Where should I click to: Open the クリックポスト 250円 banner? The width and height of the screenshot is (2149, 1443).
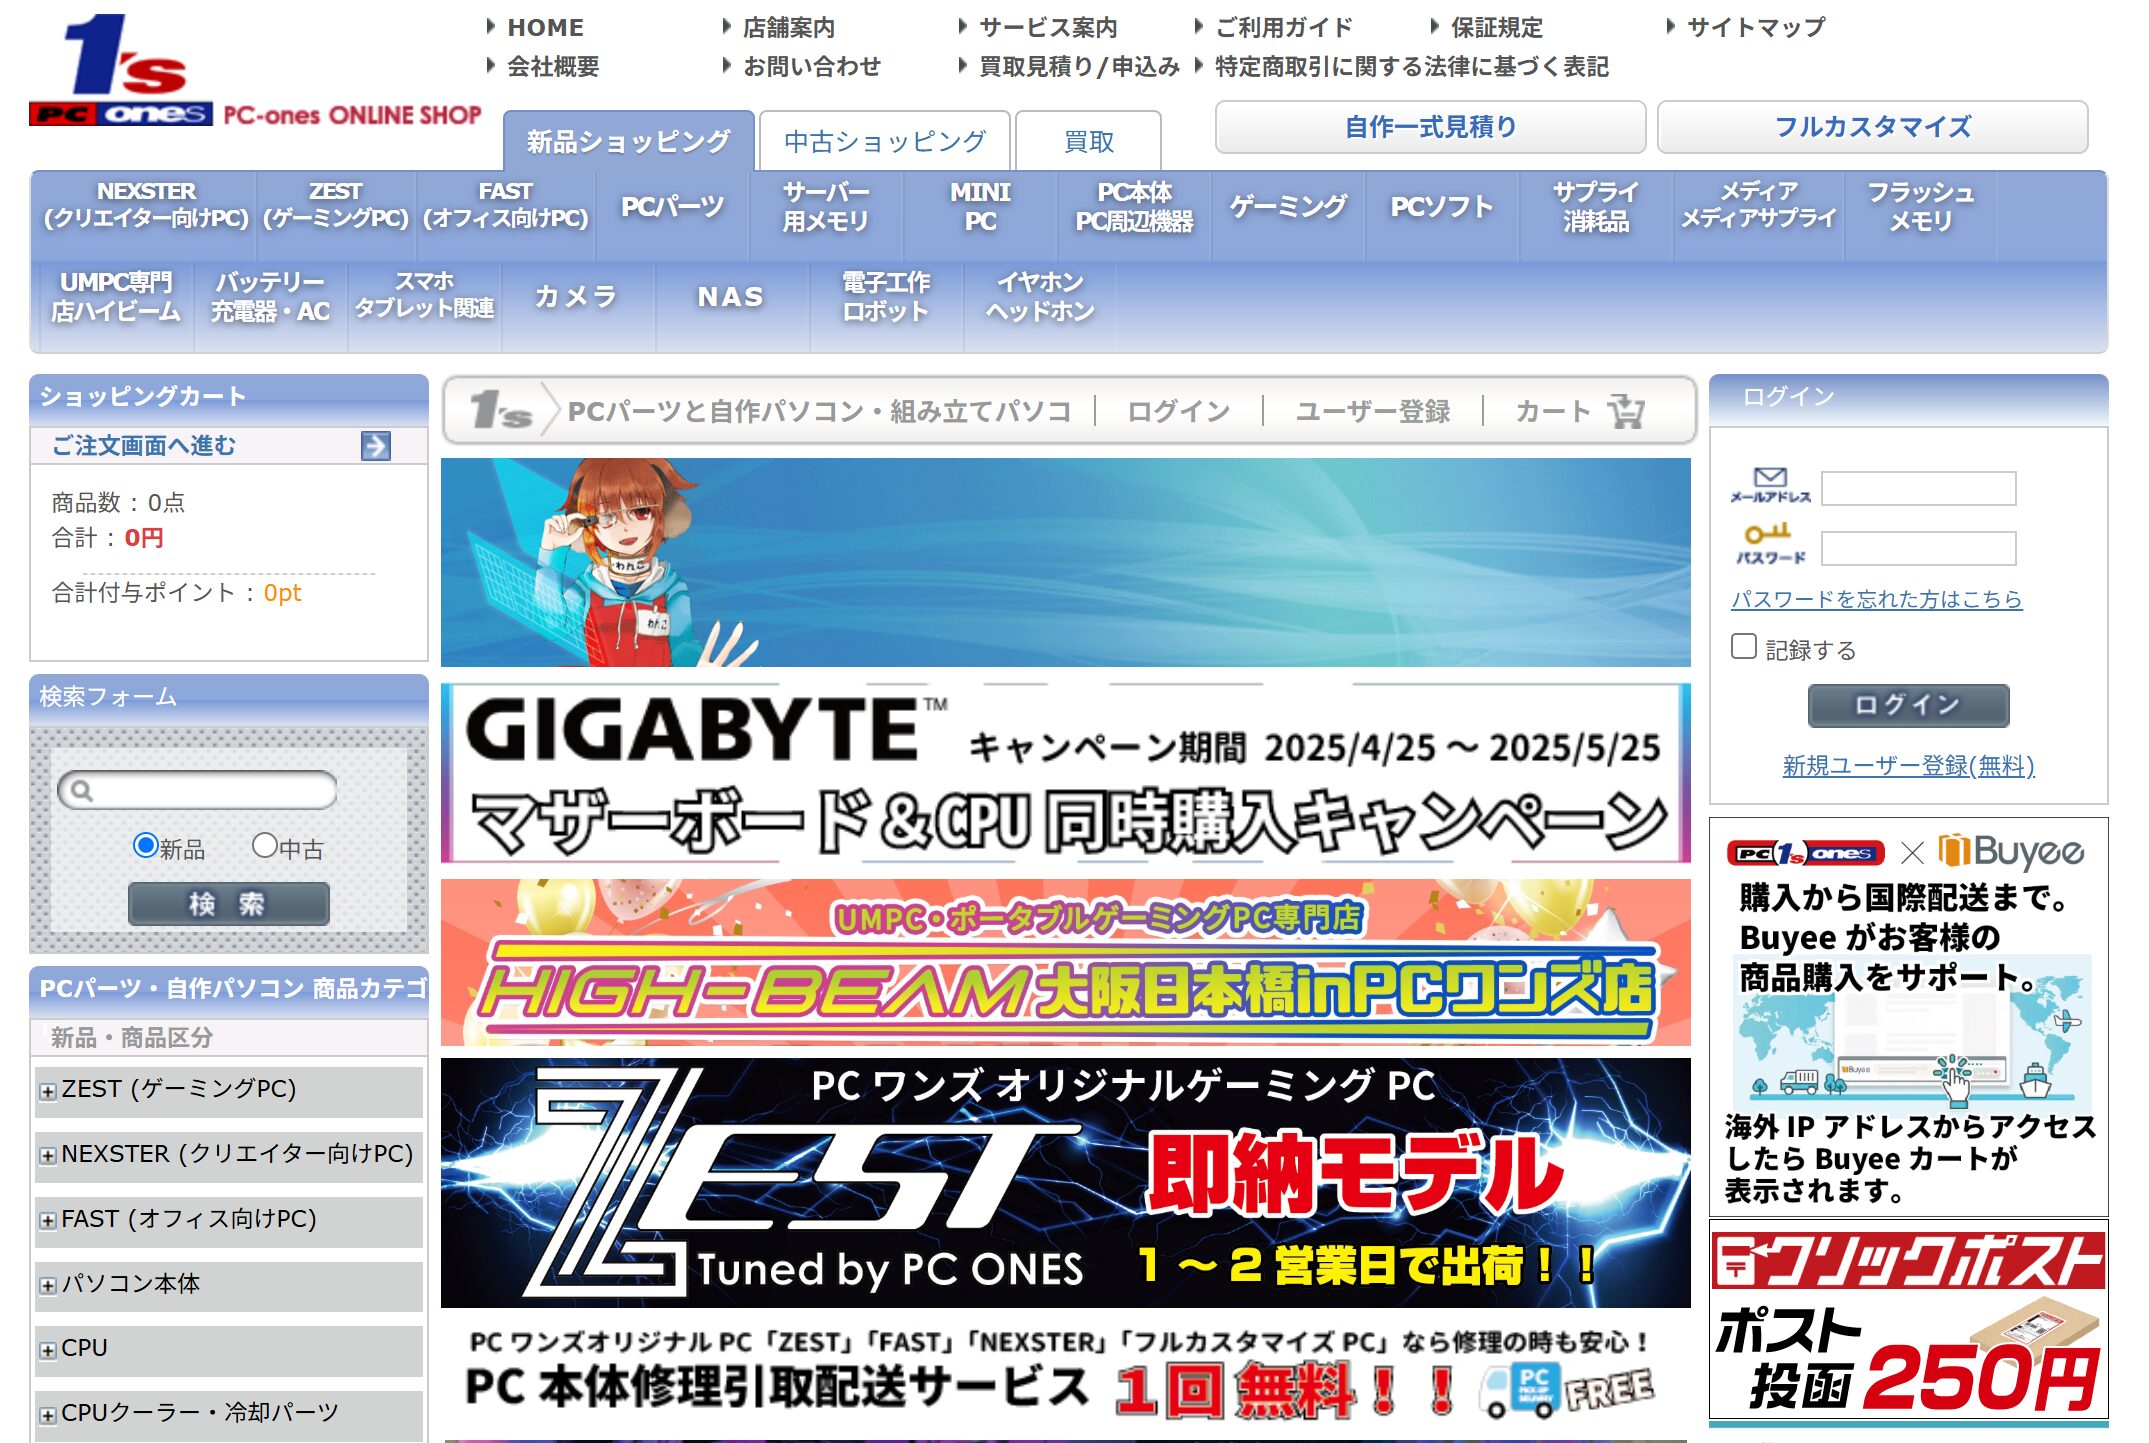[1908, 1320]
